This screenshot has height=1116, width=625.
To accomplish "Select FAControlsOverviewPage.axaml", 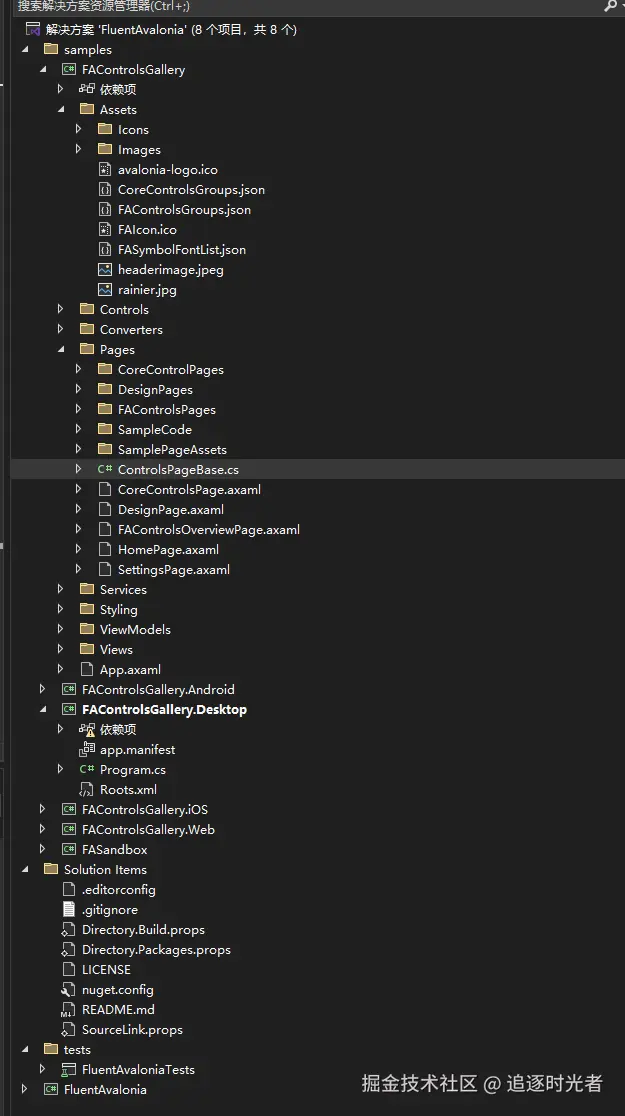I will pos(209,530).
